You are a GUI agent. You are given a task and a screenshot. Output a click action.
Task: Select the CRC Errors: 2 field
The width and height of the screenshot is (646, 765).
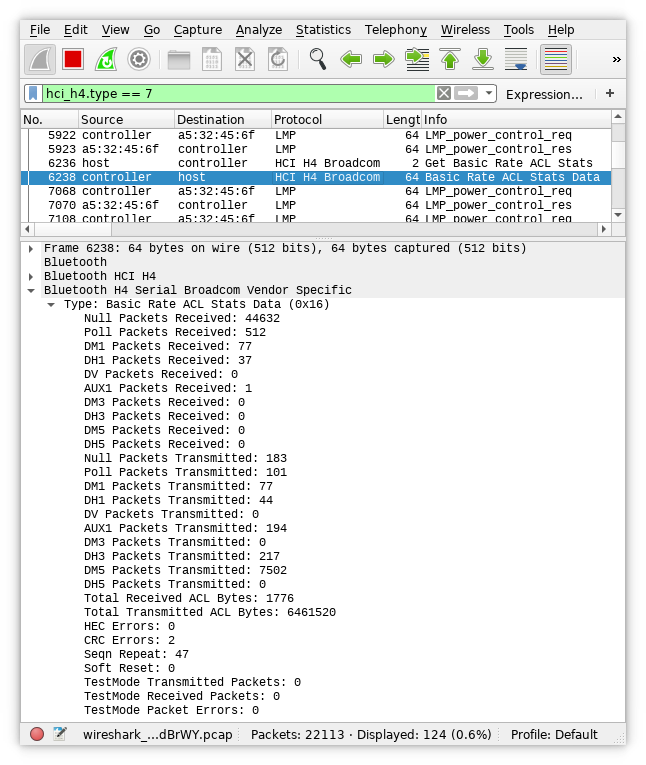pyautogui.click(x=129, y=640)
